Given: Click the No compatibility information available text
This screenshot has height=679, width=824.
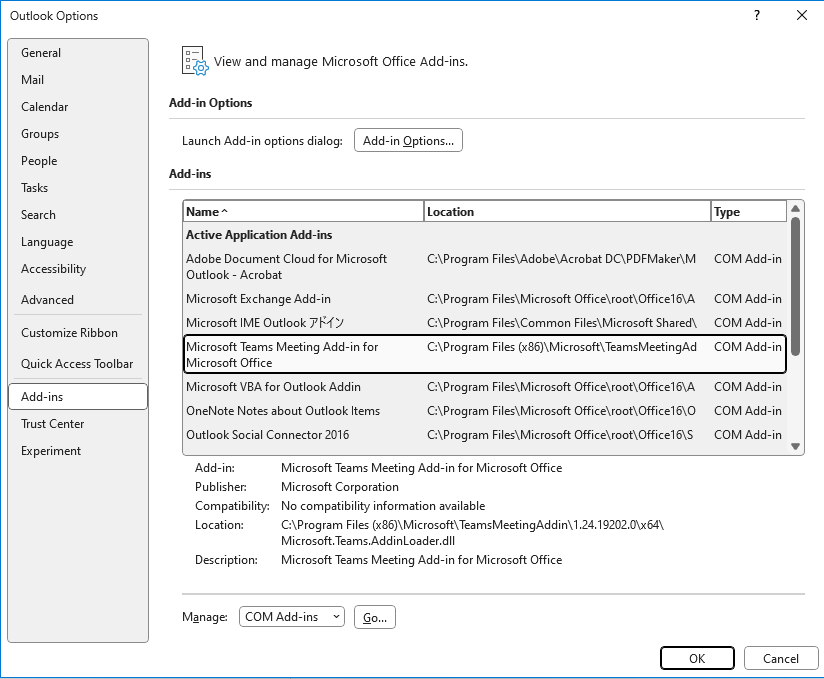Looking at the screenshot, I should click(383, 506).
